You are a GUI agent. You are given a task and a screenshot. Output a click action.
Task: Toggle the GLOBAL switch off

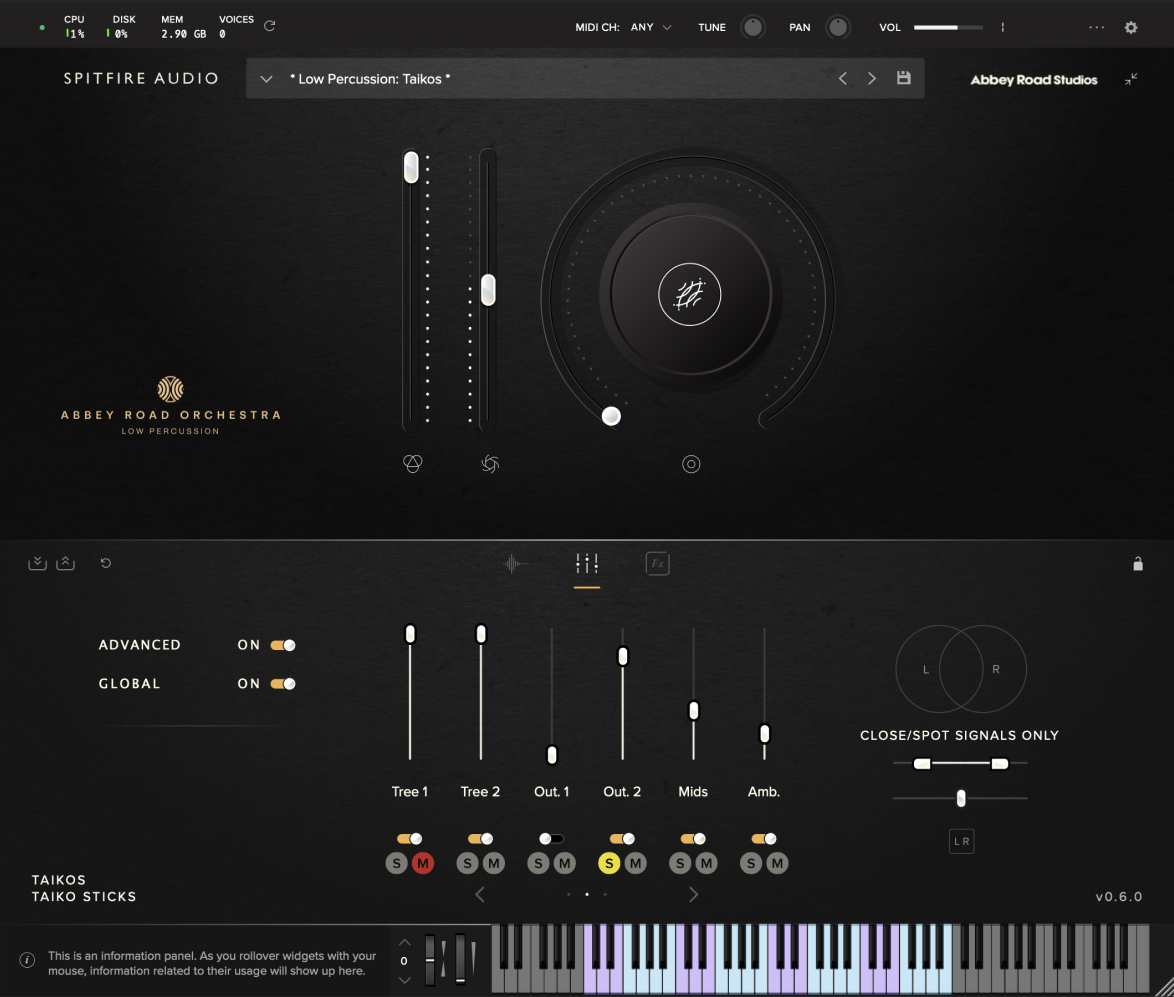pos(284,684)
